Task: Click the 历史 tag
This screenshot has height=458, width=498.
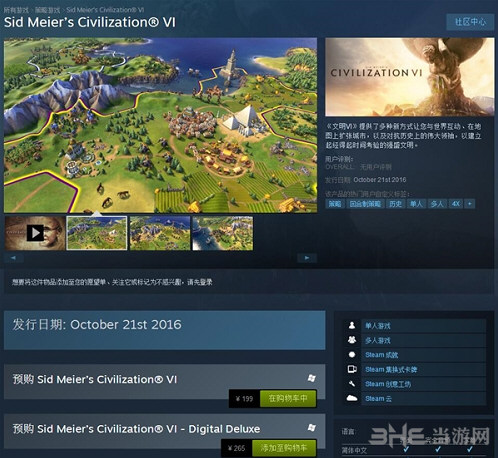Action: click(x=395, y=204)
